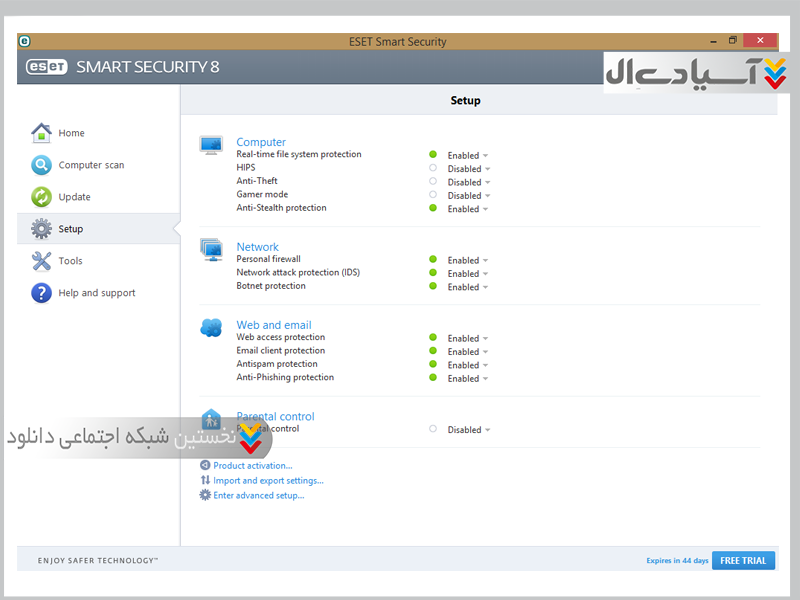800x600 pixels.
Task: Click the Network section icon
Action: coord(211,250)
